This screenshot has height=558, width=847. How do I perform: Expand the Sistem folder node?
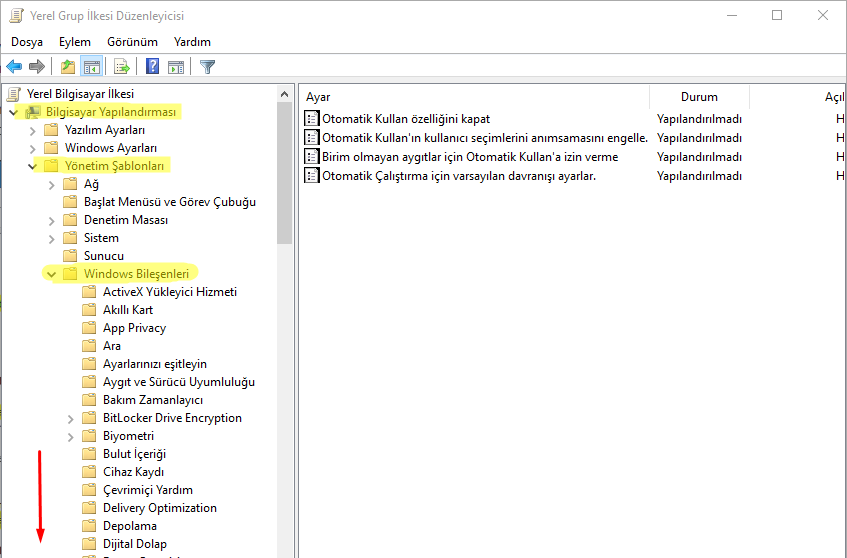(x=52, y=239)
